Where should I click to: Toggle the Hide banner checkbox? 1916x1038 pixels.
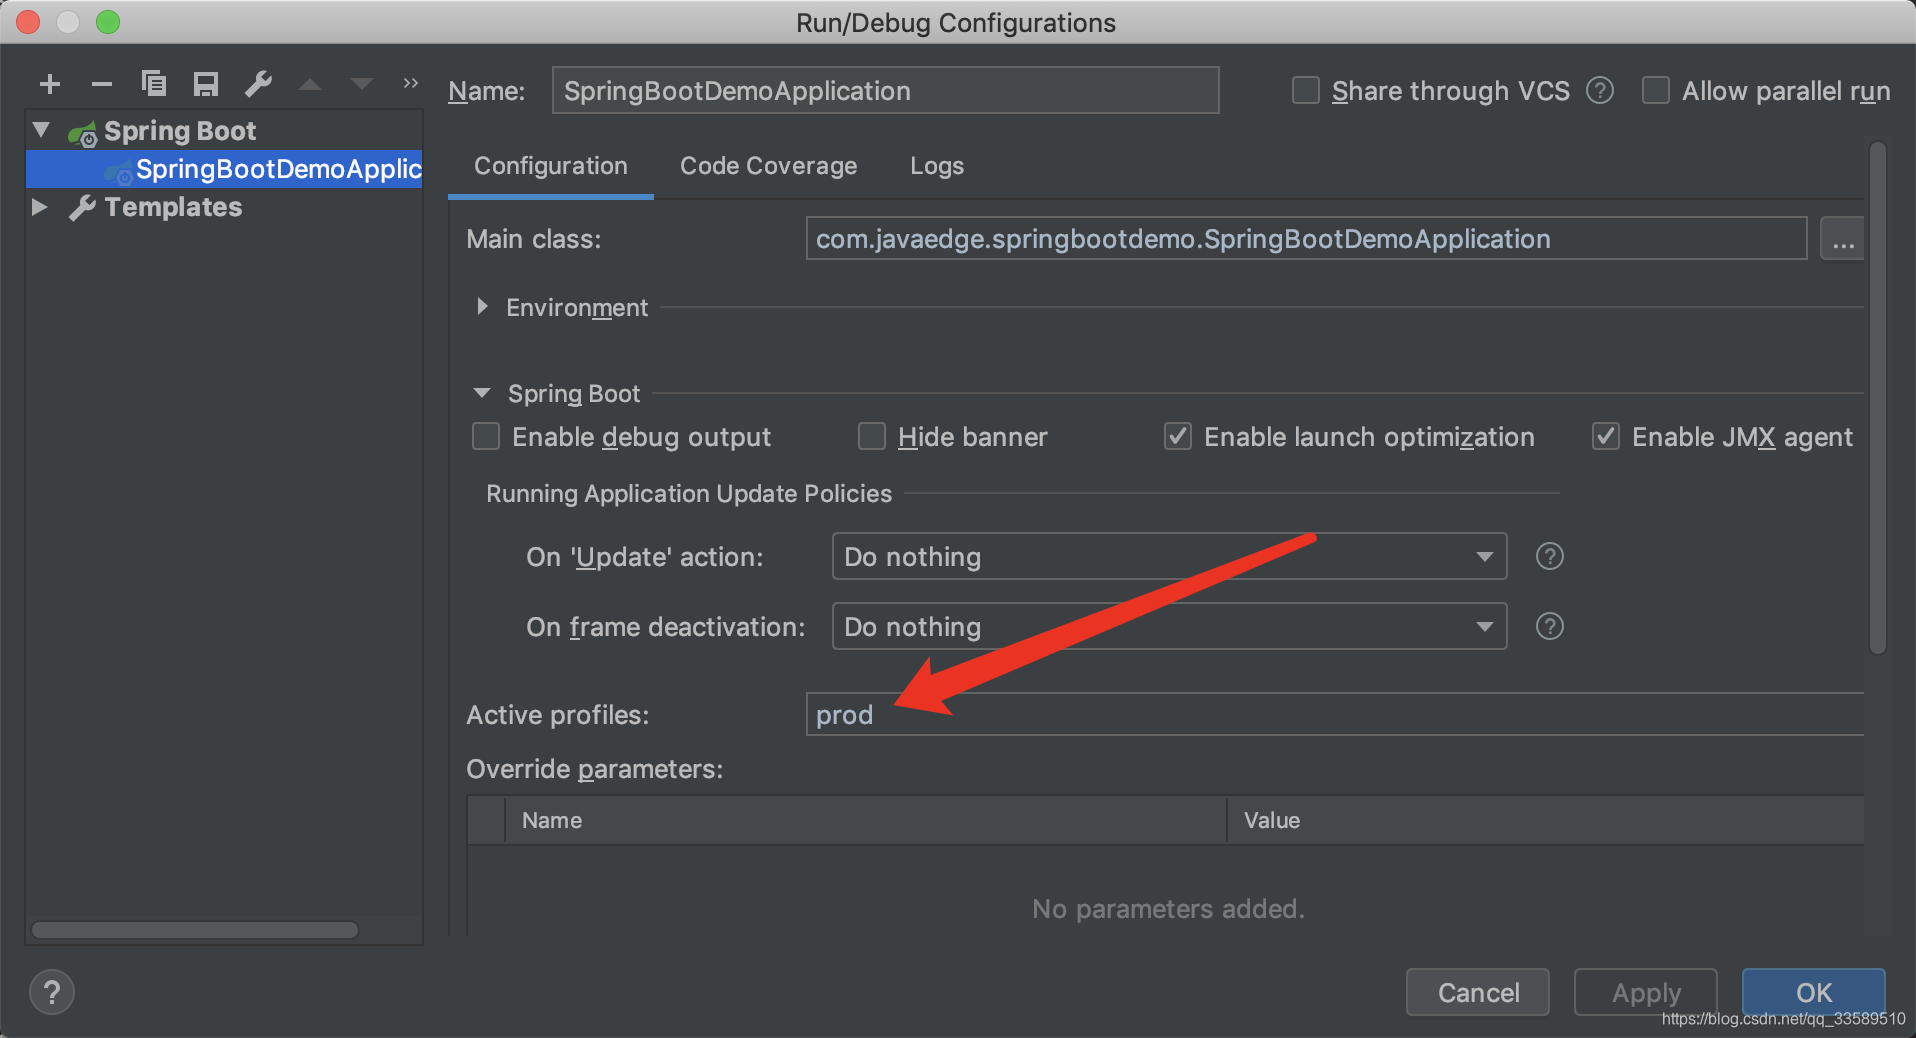pos(872,437)
